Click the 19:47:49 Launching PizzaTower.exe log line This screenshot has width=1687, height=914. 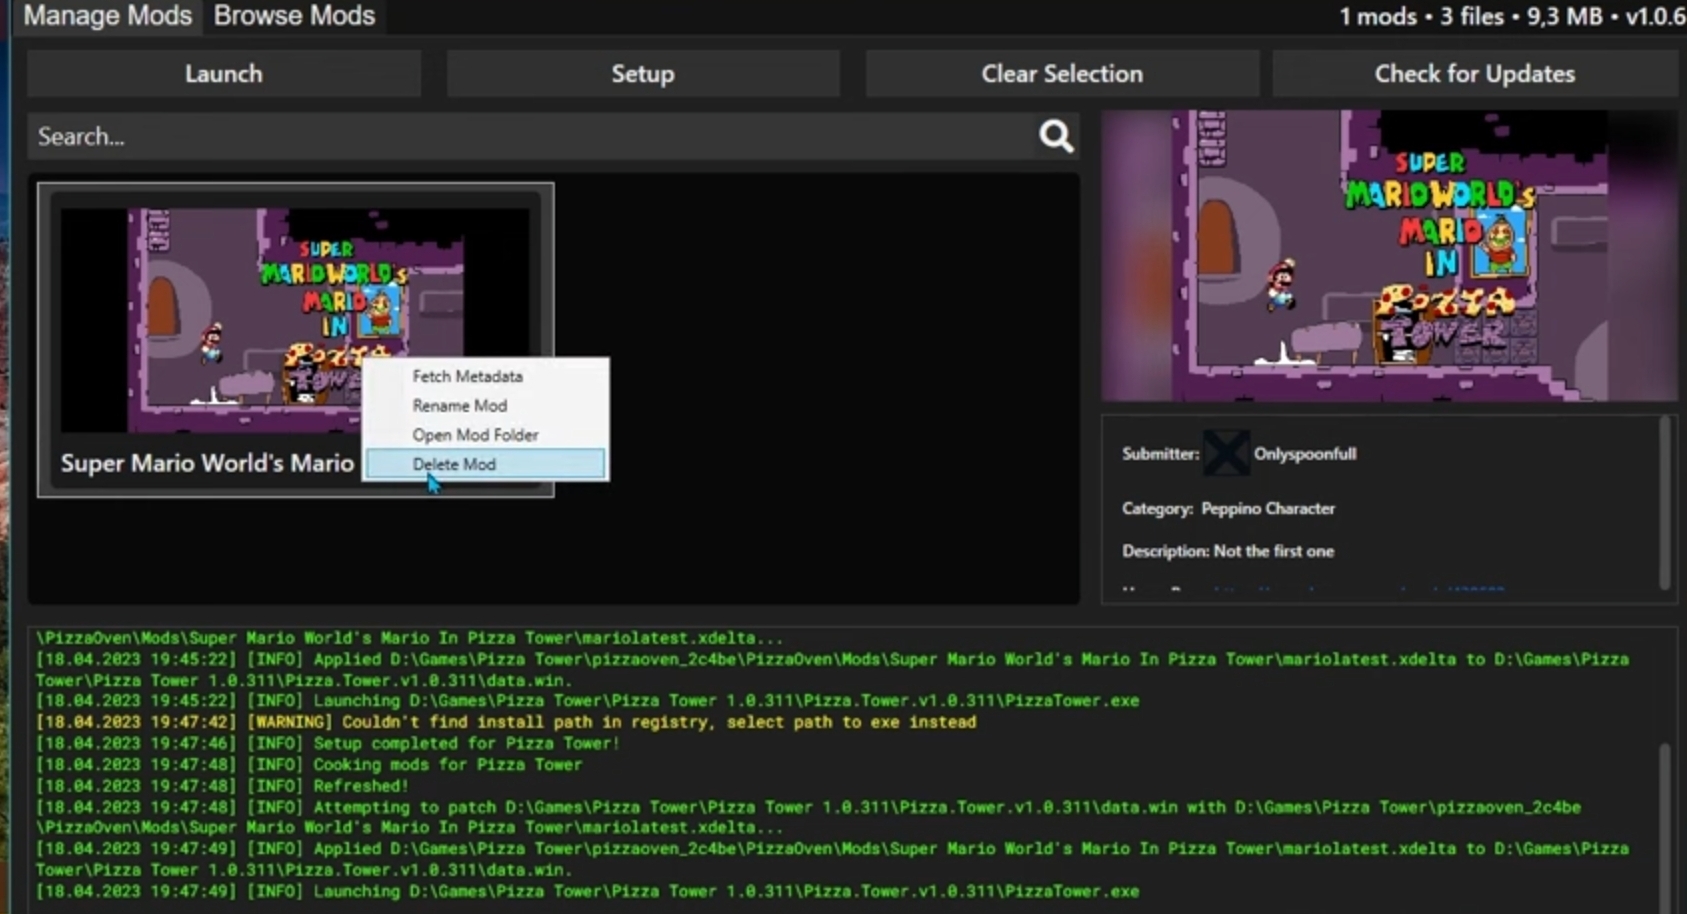pos(587,891)
